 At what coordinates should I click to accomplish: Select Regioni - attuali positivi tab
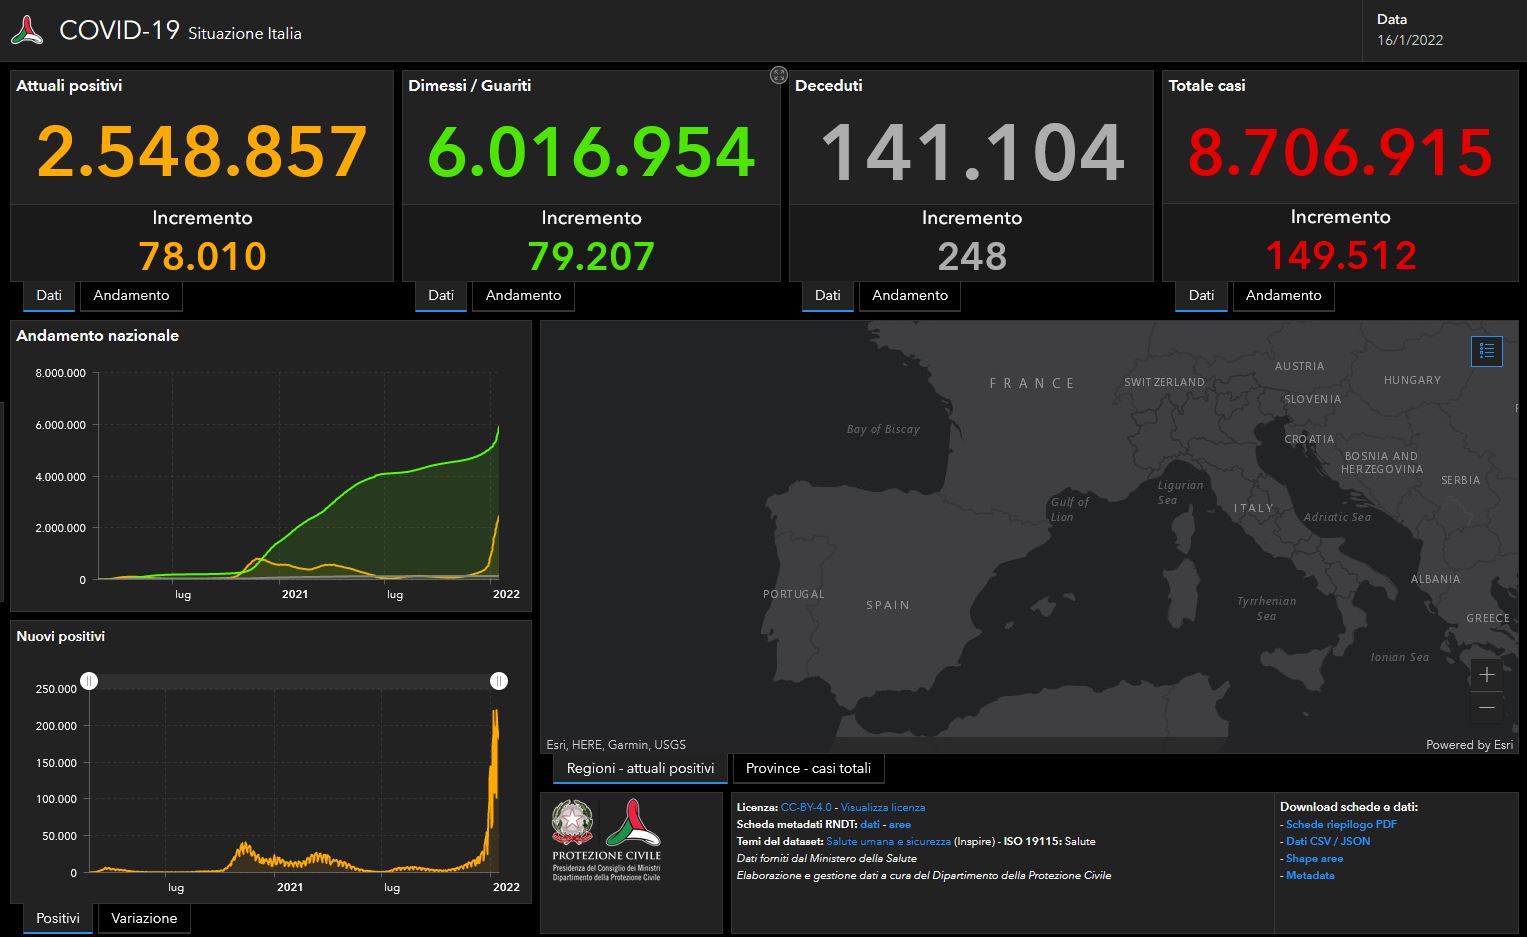[640, 769]
